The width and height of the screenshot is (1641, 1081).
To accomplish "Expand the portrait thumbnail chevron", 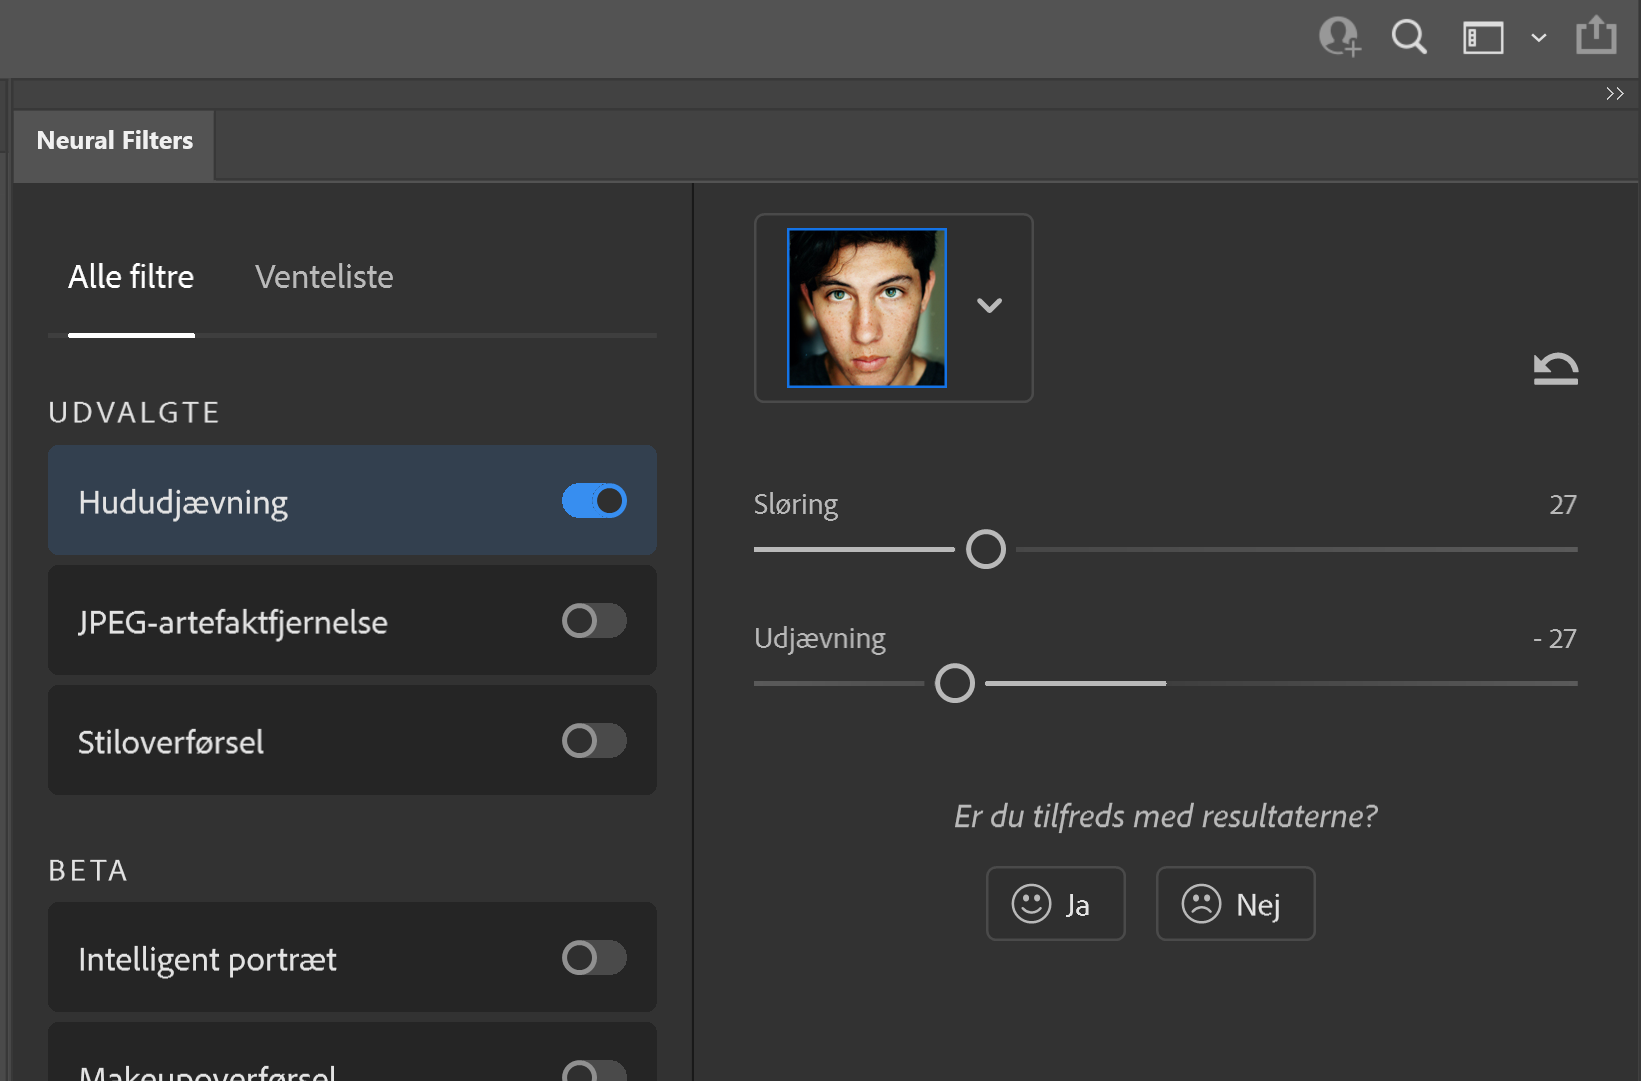I will click(x=989, y=306).
